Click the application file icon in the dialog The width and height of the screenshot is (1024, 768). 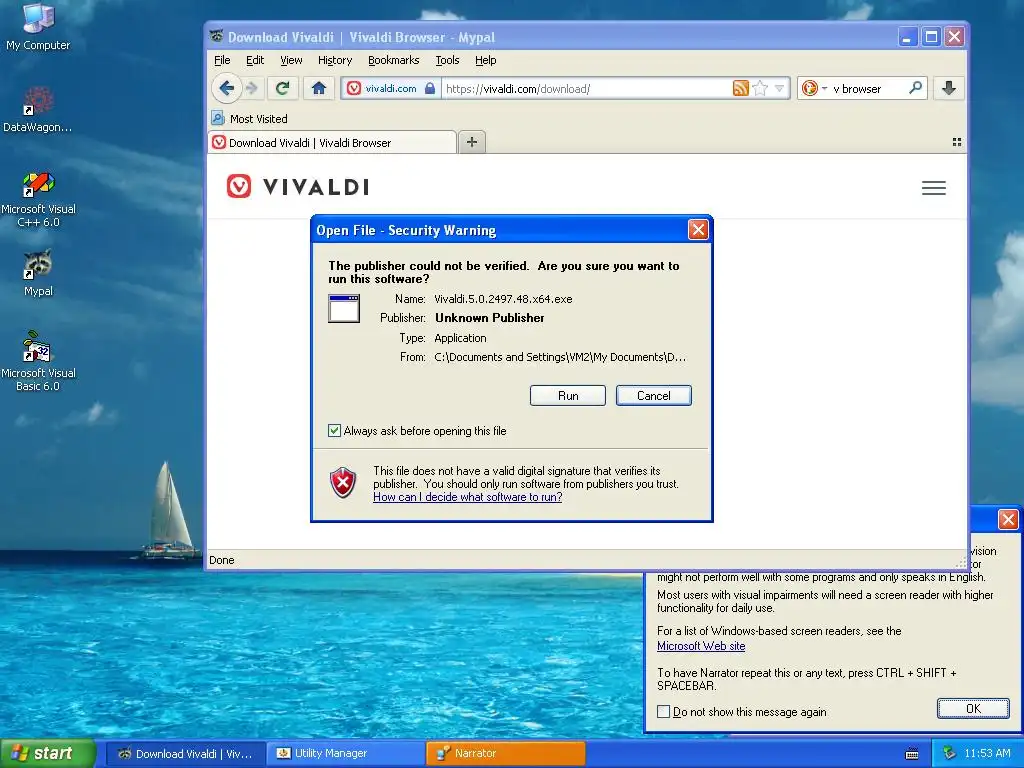[344, 308]
